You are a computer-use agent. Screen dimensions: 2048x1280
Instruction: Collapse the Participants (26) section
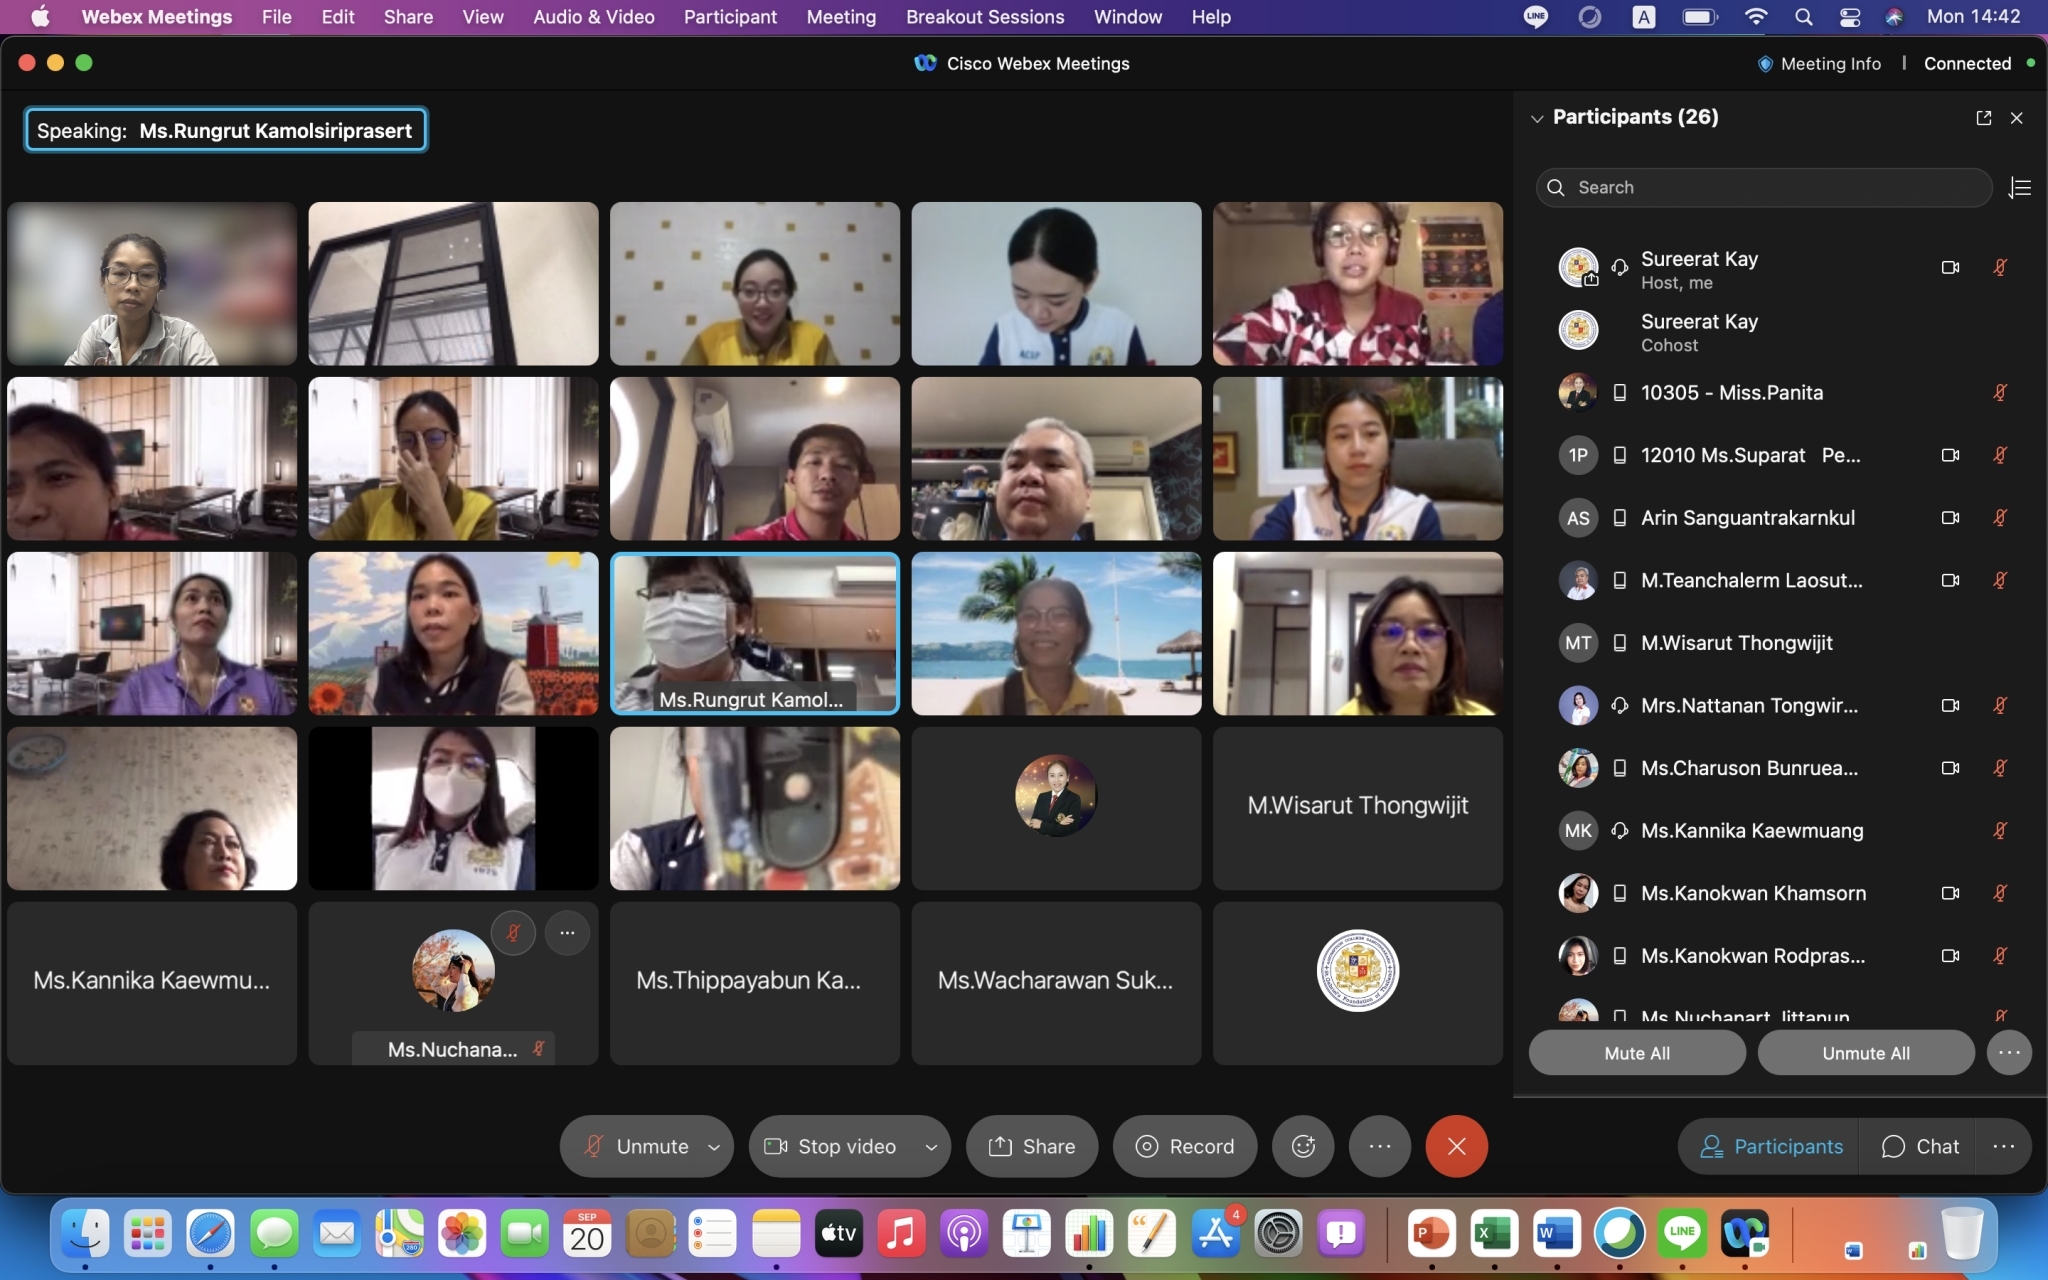1537,118
